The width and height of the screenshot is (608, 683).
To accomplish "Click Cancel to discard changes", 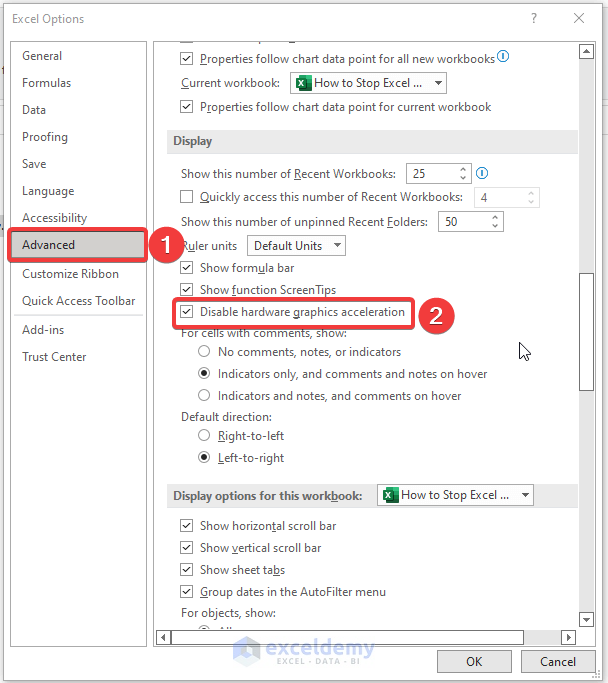I will point(558,662).
